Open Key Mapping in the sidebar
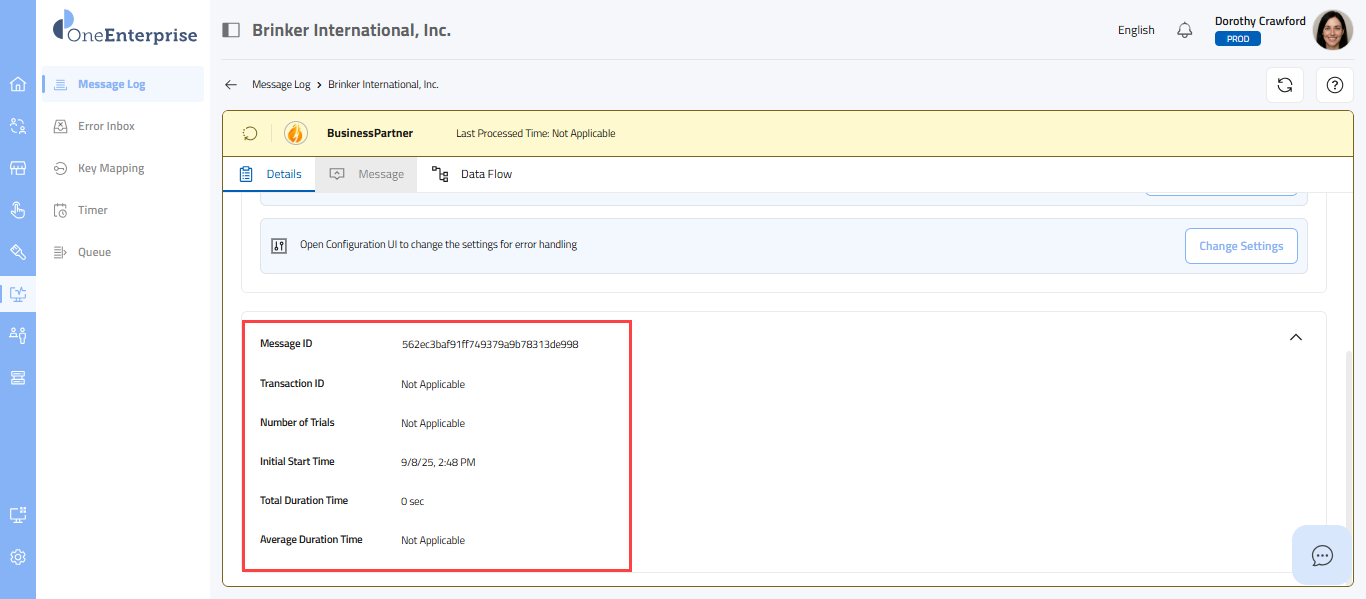 pyautogui.click(x=111, y=168)
